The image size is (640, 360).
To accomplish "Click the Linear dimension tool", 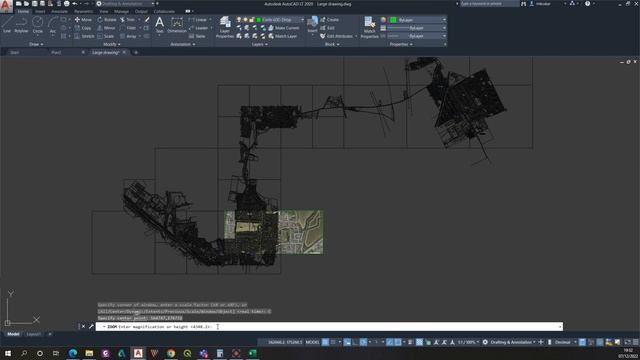I will coord(198,20).
